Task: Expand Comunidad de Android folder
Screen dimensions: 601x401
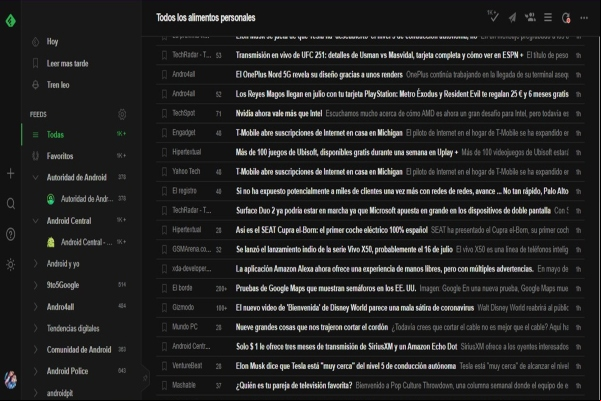Action: click(36, 350)
